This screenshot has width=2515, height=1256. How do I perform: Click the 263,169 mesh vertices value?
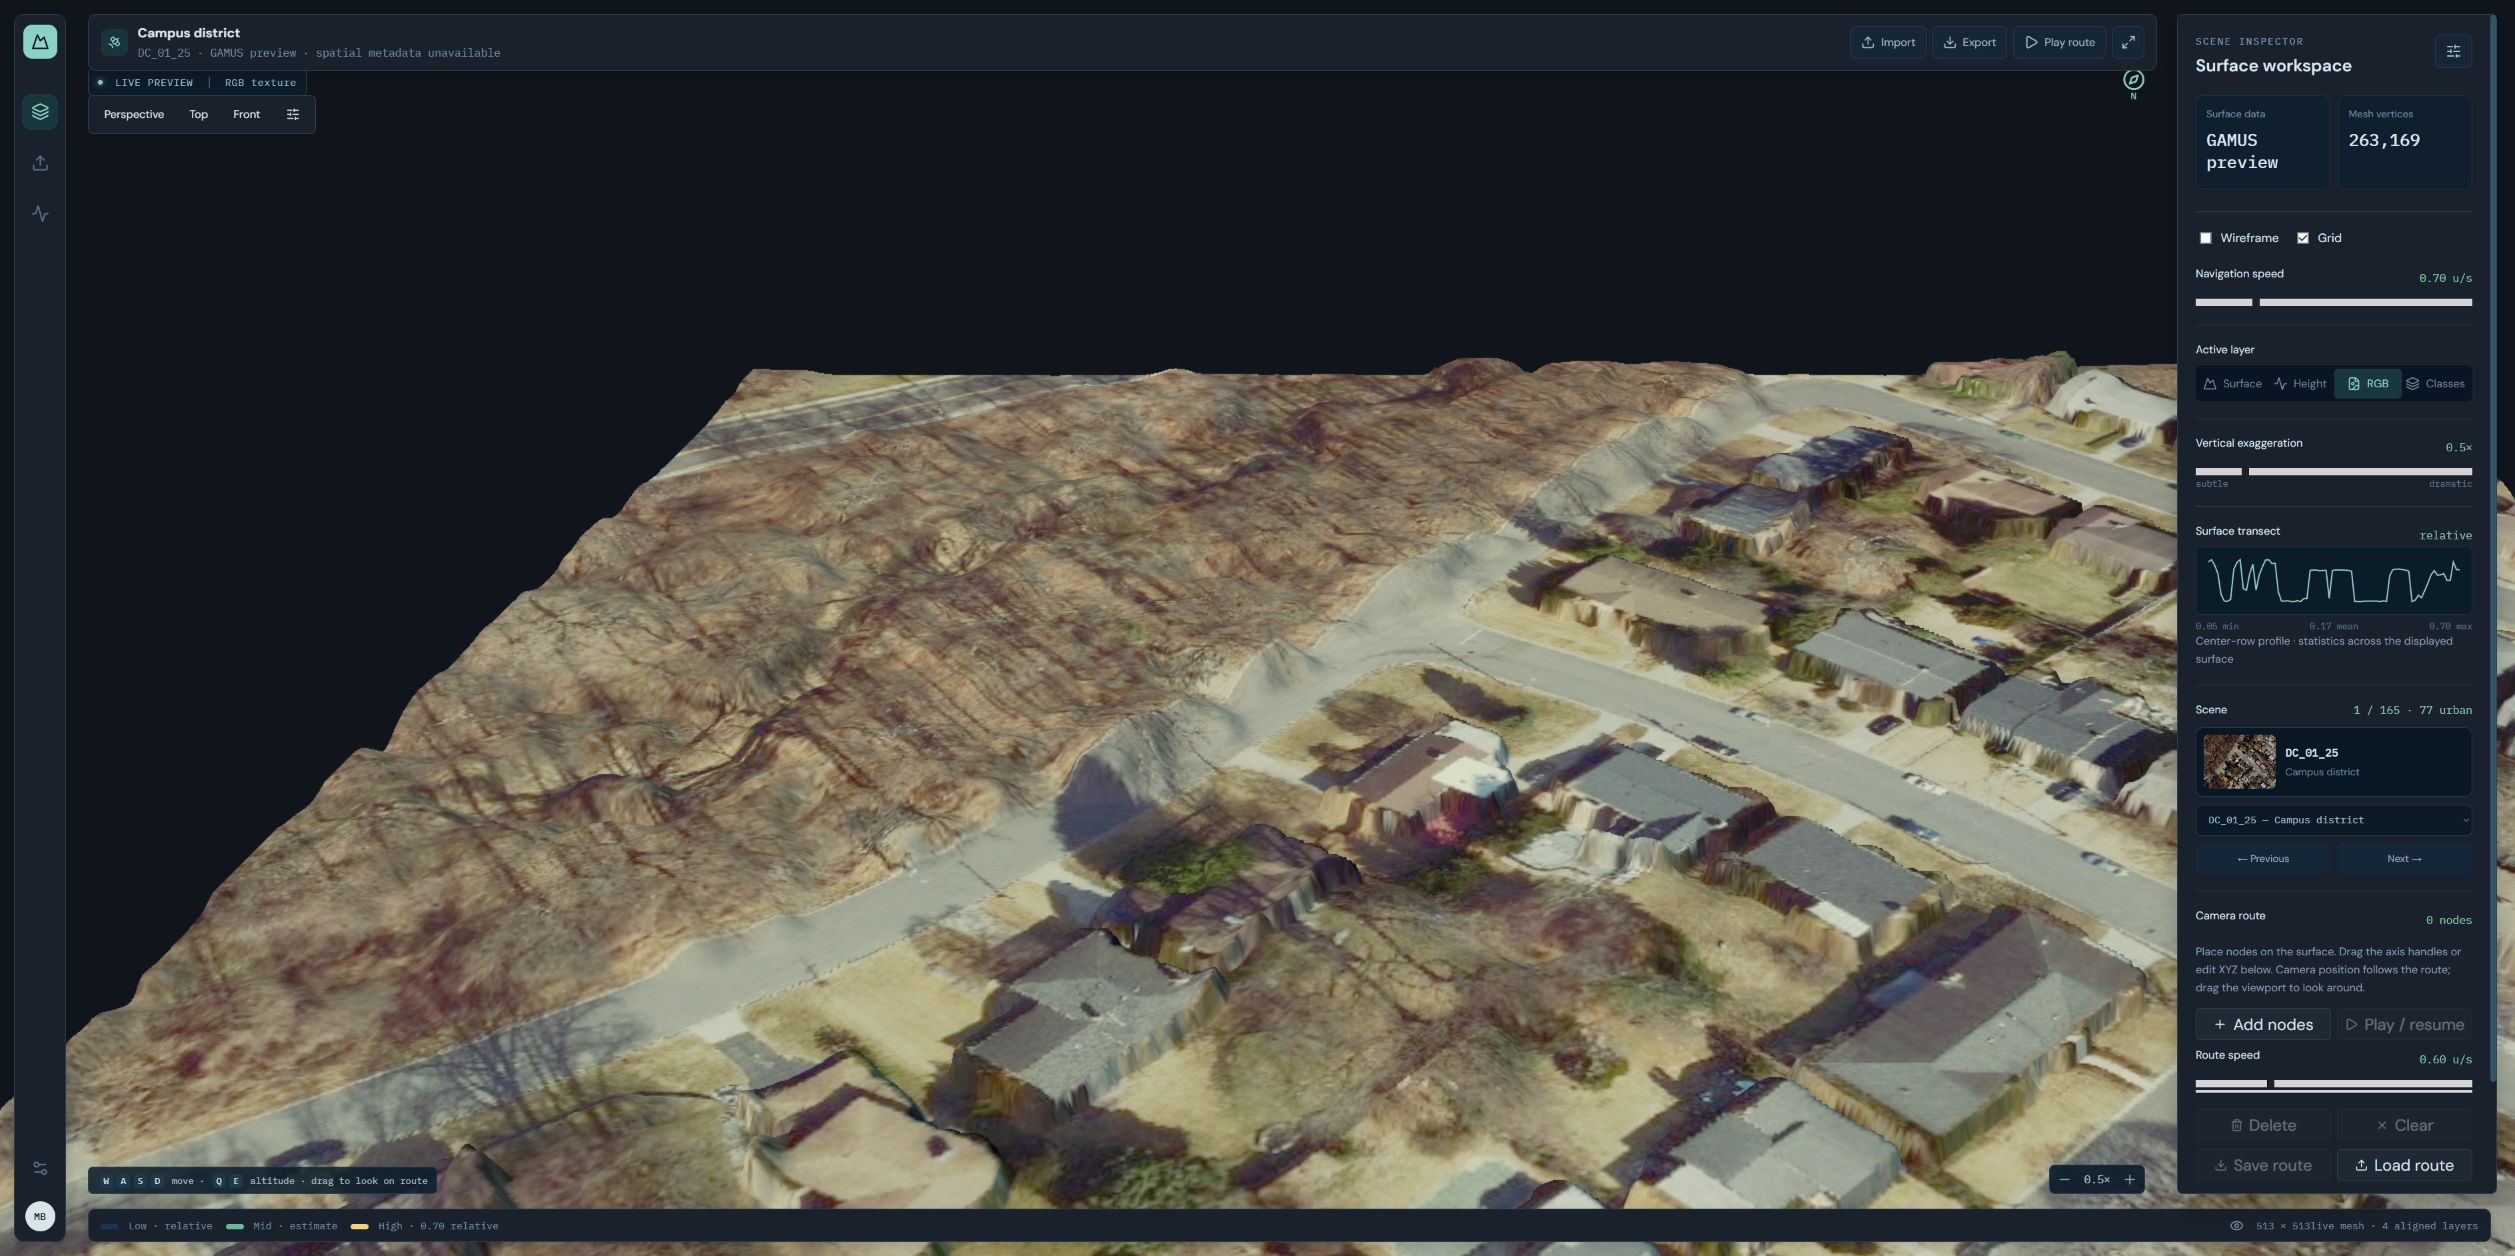[x=2384, y=141]
